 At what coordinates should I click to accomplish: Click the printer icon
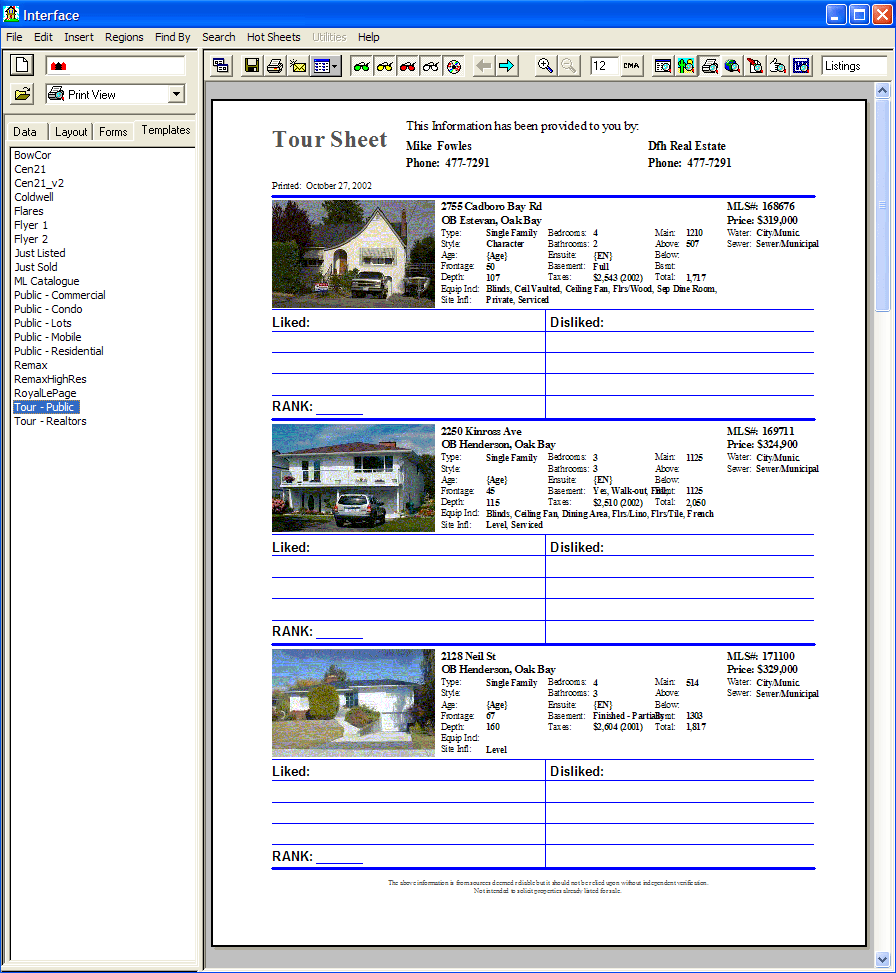(x=275, y=66)
